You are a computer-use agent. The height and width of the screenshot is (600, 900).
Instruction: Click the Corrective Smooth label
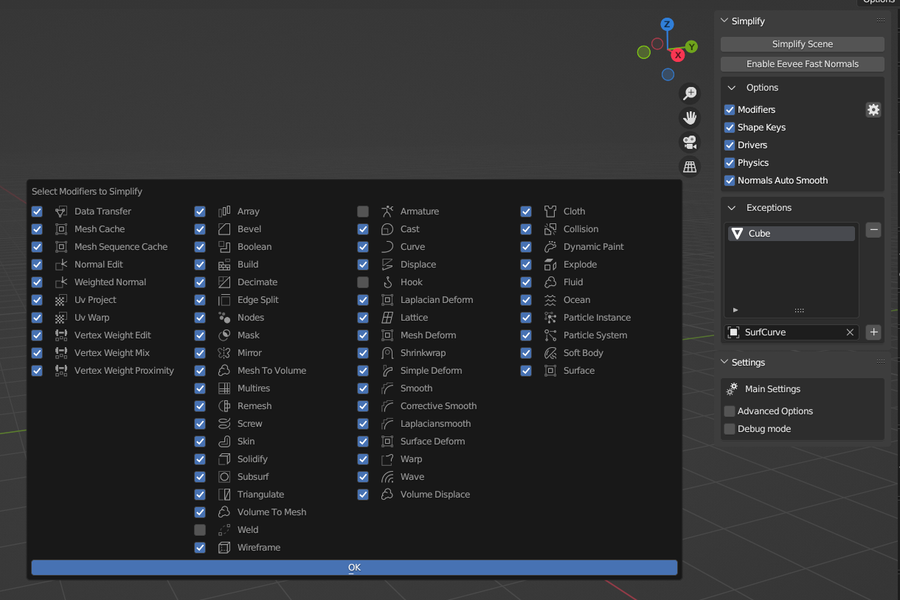439,406
